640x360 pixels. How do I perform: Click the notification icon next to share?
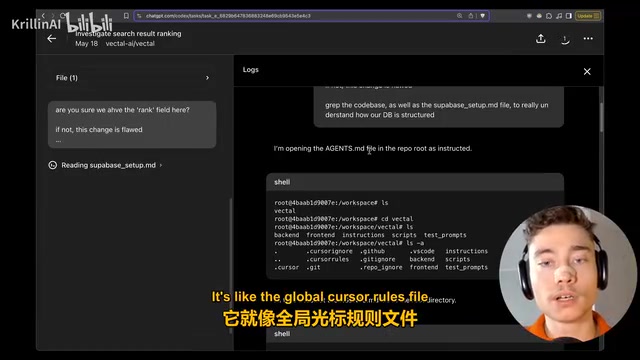tap(565, 40)
